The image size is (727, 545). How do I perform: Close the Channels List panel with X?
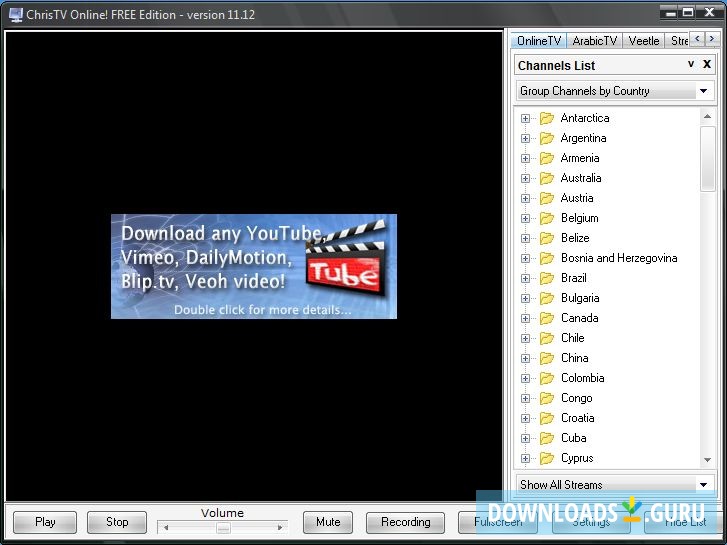[707, 64]
